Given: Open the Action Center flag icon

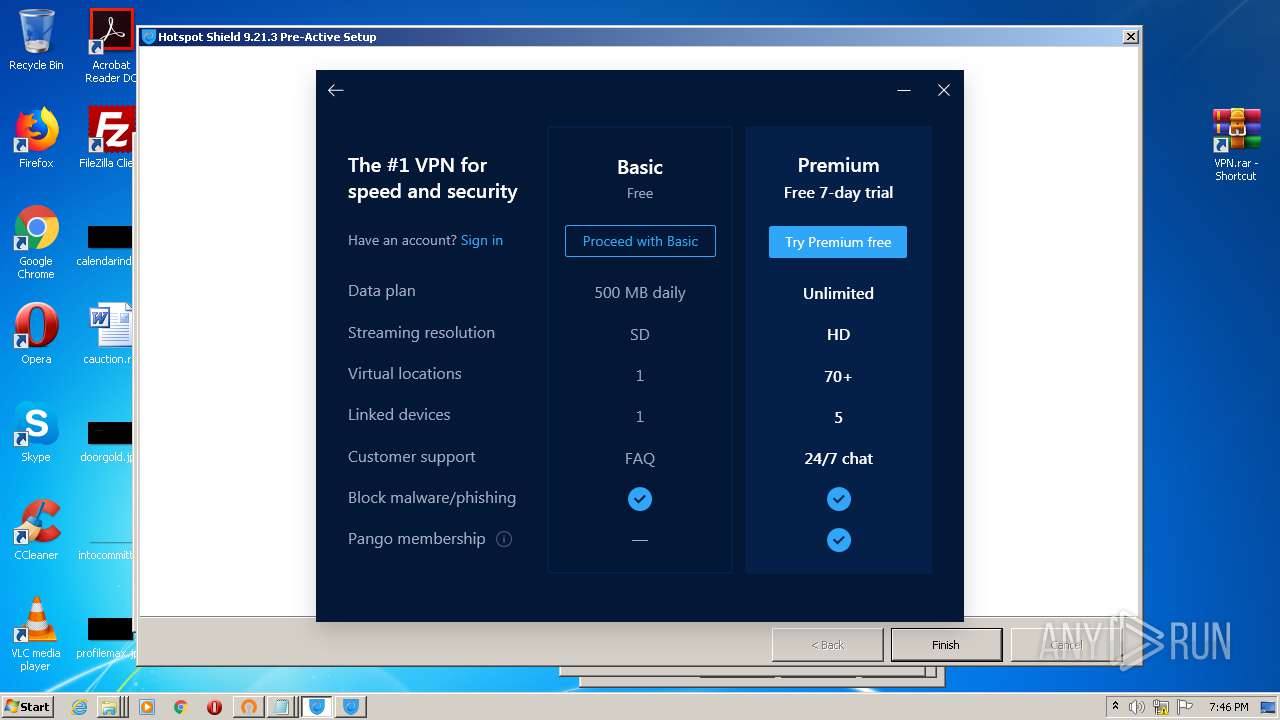Looking at the screenshot, I should click(1184, 707).
